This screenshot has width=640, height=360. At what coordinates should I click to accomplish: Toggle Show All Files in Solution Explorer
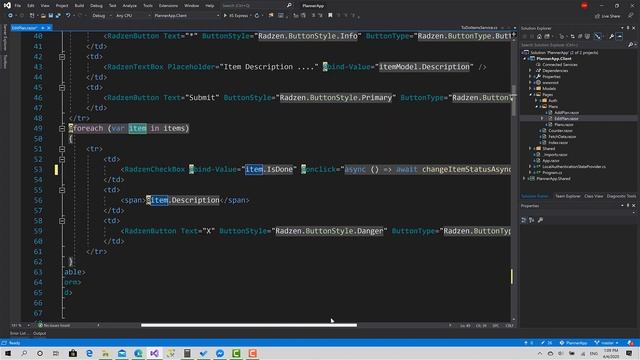click(587, 37)
